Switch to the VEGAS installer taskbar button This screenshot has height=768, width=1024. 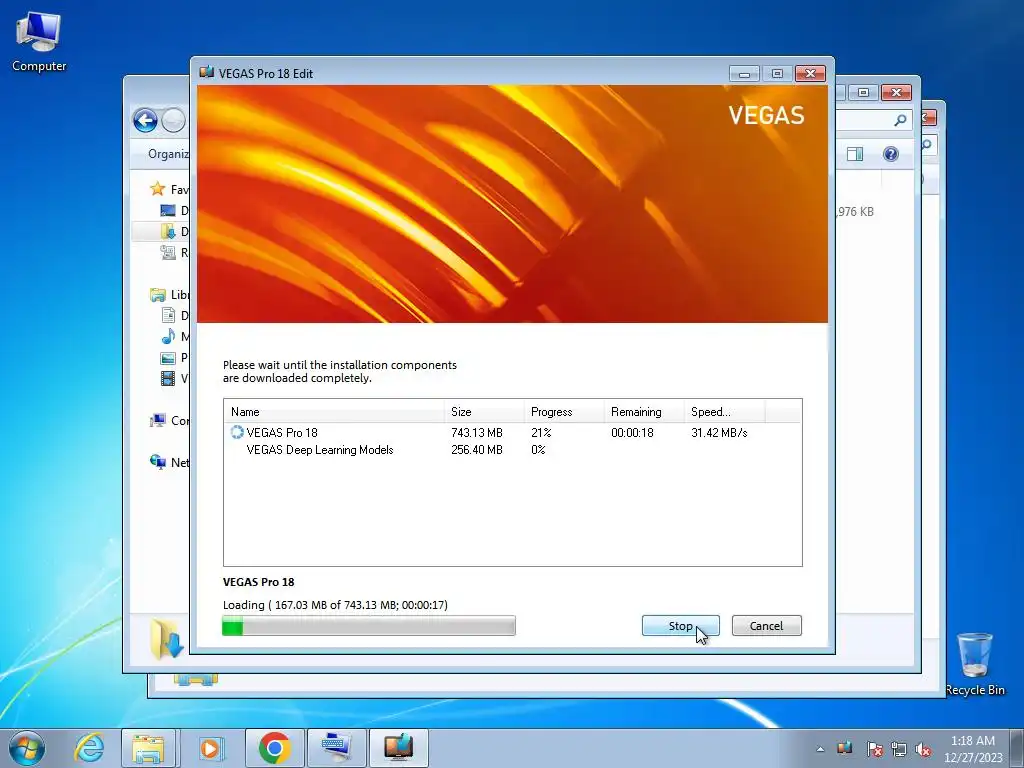click(x=398, y=748)
